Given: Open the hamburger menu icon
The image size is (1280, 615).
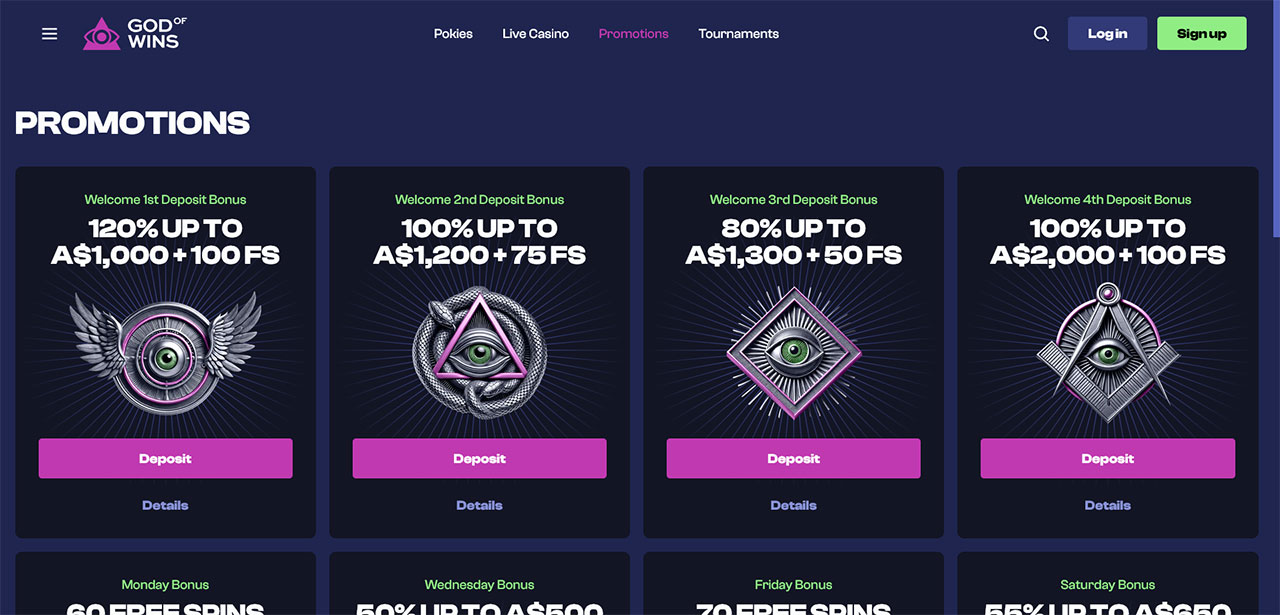Looking at the screenshot, I should (49, 34).
